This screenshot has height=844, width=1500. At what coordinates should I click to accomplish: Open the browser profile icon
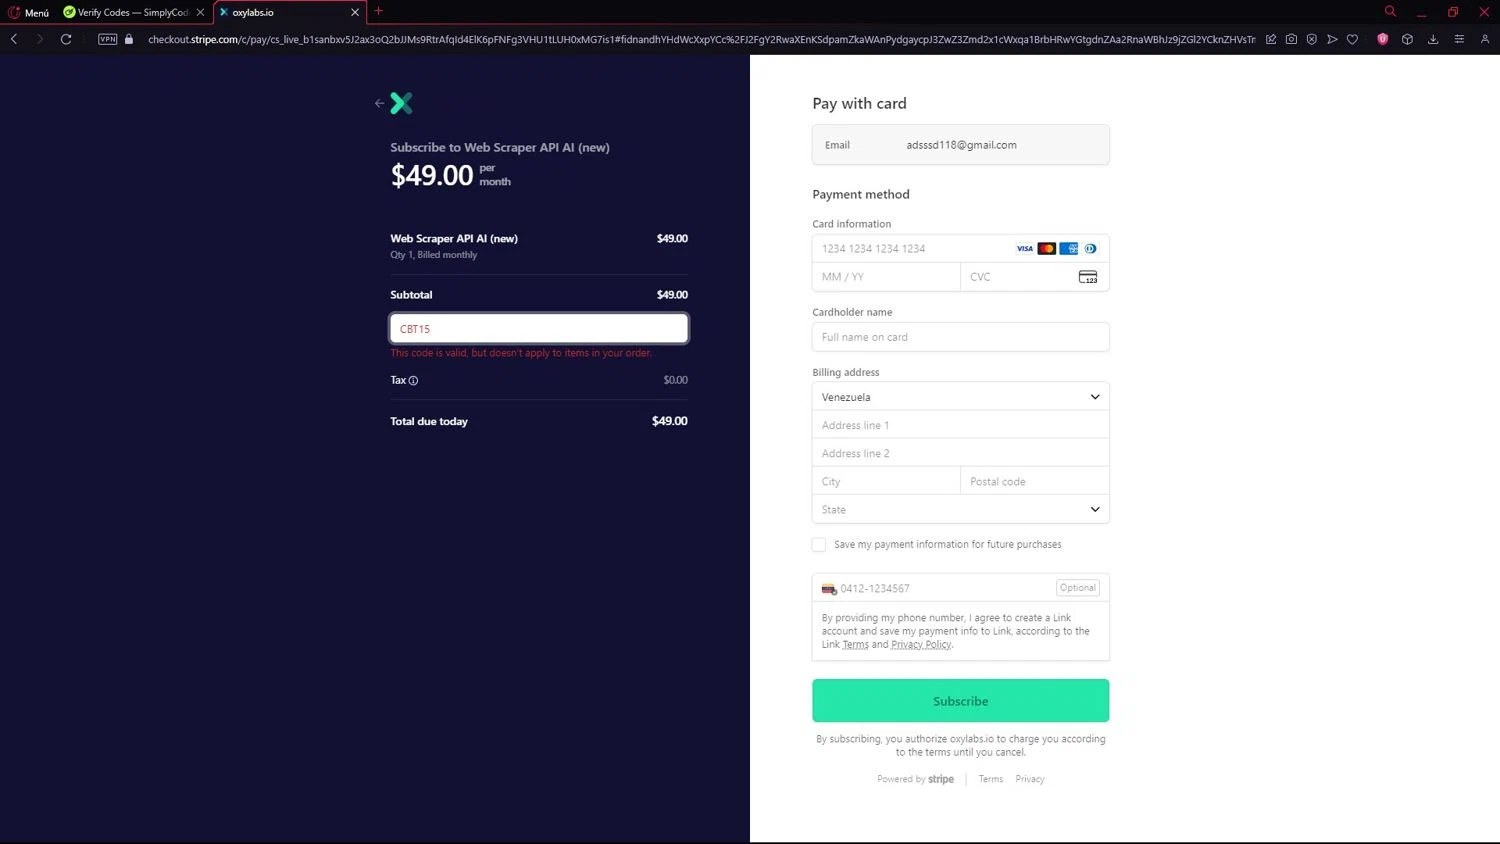coord(1485,39)
